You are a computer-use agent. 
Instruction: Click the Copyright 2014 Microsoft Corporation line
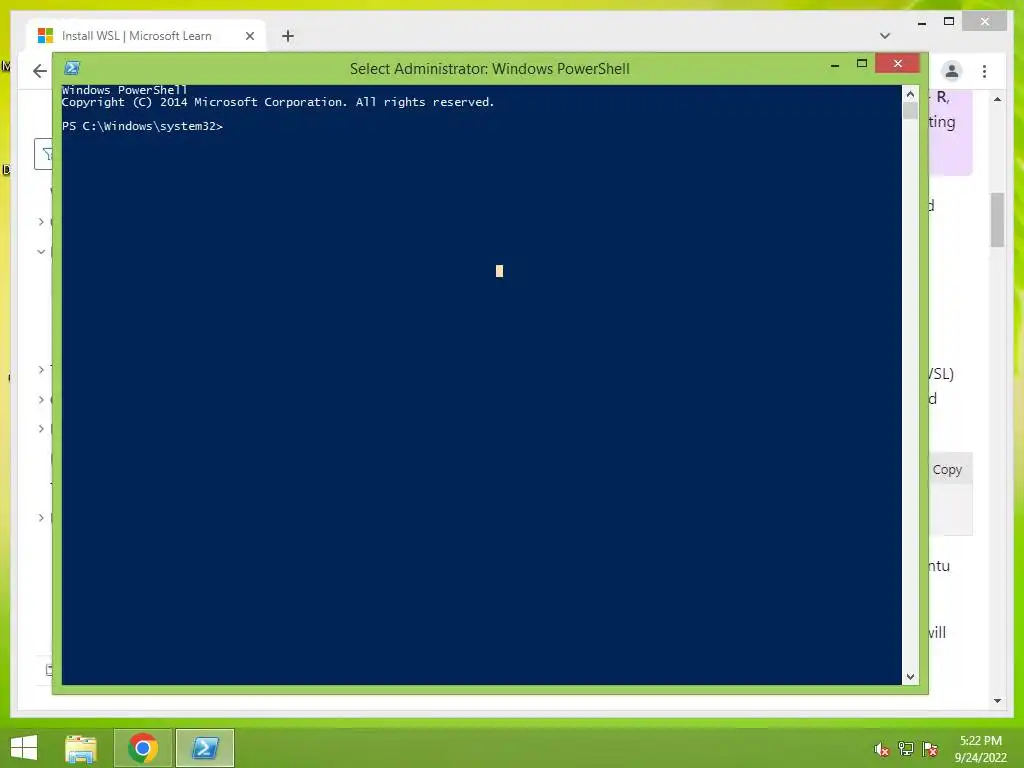[278, 103]
